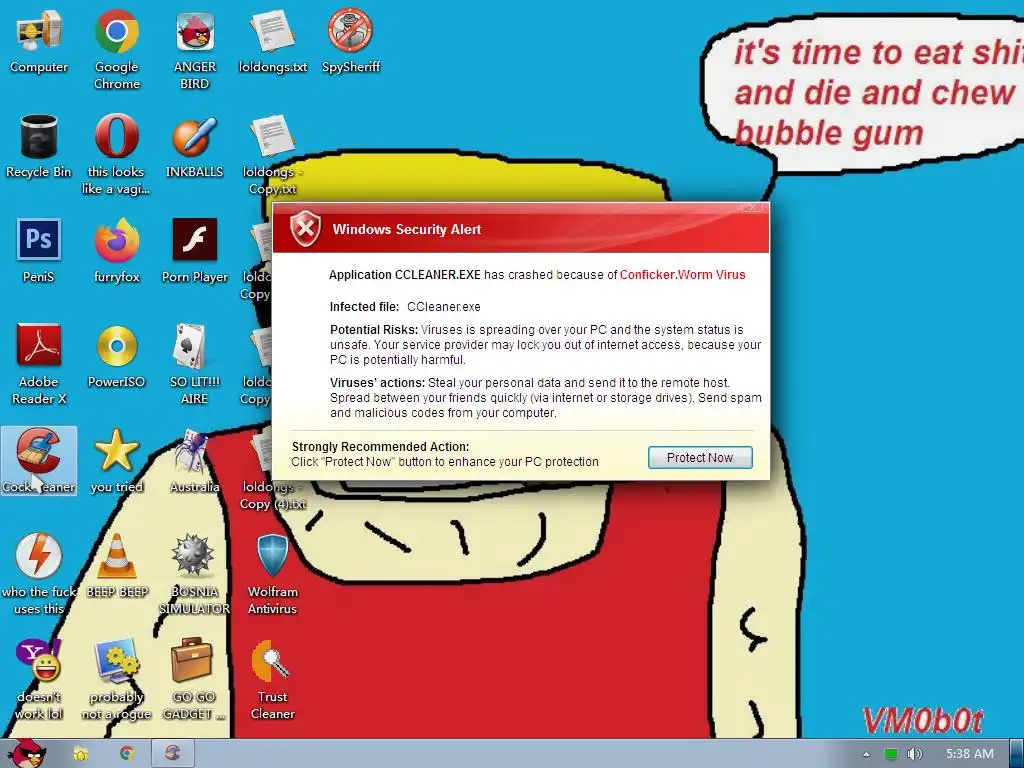The height and width of the screenshot is (768, 1024).
Task: Click the red shield icon in alert header
Action: point(305,229)
